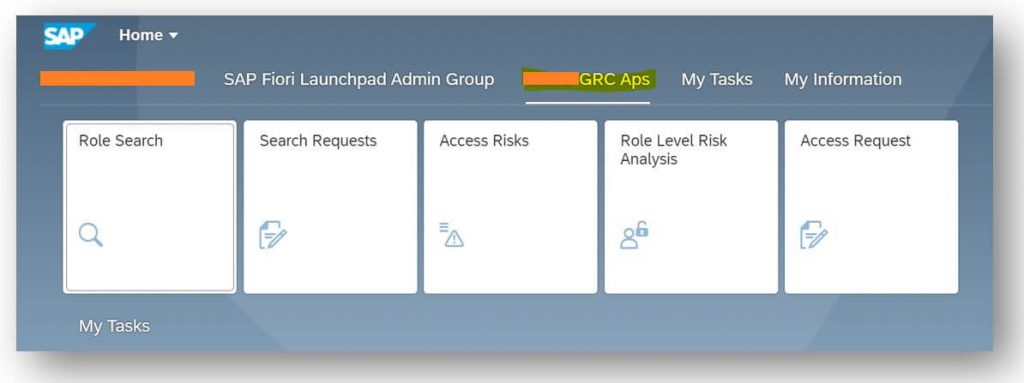Viewport: 1024px width, 383px height.
Task: Switch to SAP Fiori Launchpad Admin Group tab
Action: (x=359, y=79)
